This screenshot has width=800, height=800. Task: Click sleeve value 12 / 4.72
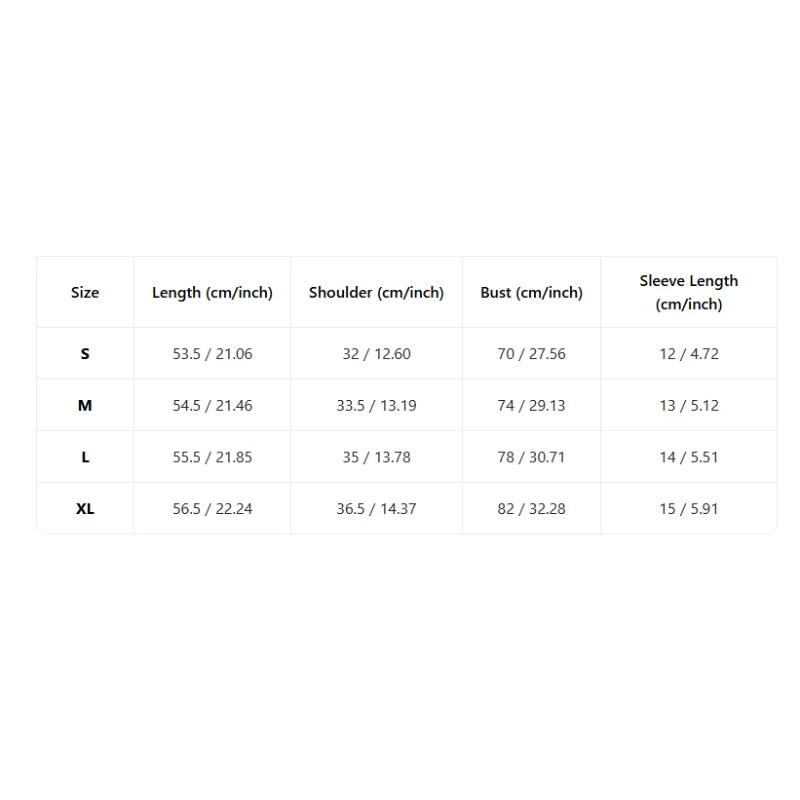(689, 354)
